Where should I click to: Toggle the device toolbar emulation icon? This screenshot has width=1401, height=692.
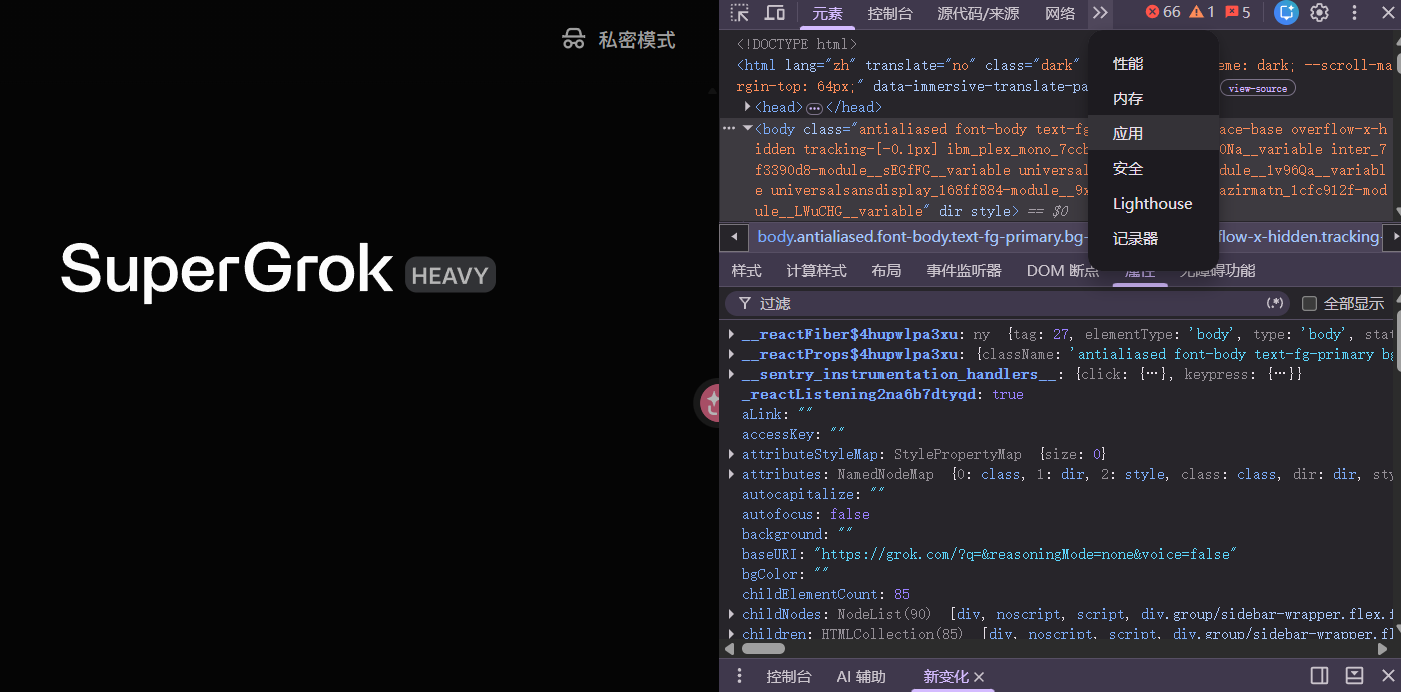click(x=775, y=13)
